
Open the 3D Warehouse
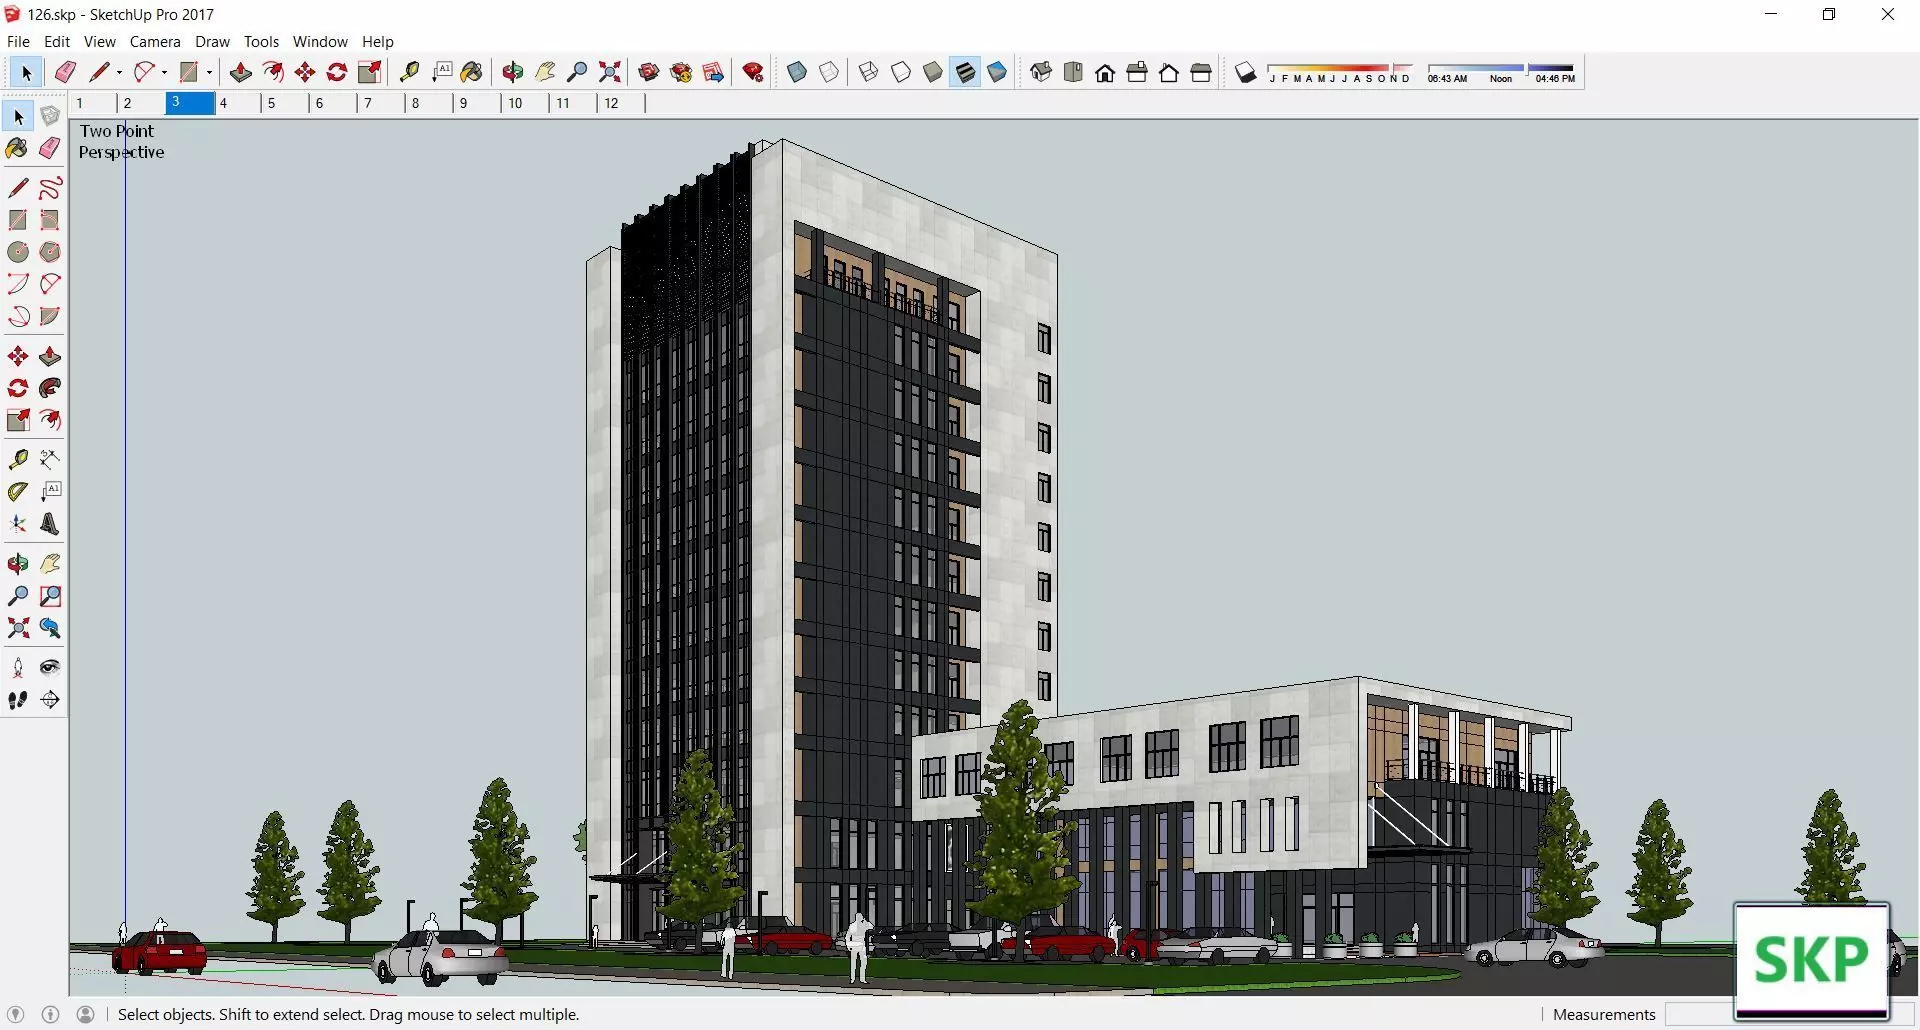pyautogui.click(x=649, y=72)
